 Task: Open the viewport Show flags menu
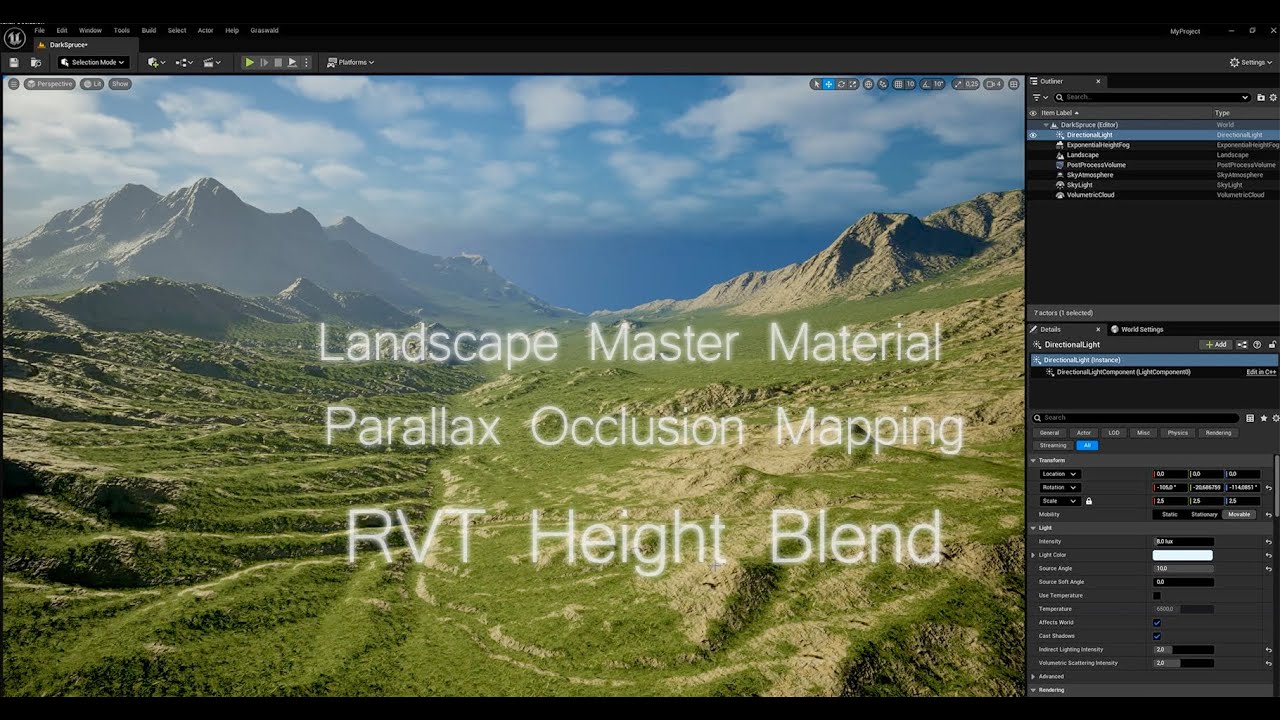tap(120, 84)
